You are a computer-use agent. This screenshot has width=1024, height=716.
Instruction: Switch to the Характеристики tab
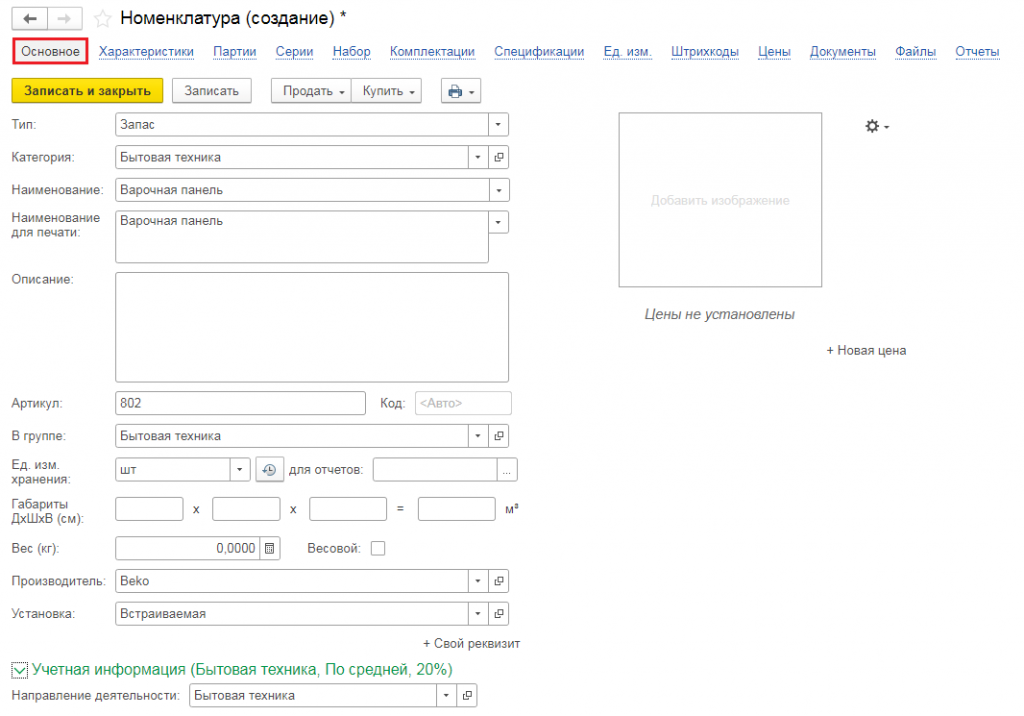click(146, 52)
